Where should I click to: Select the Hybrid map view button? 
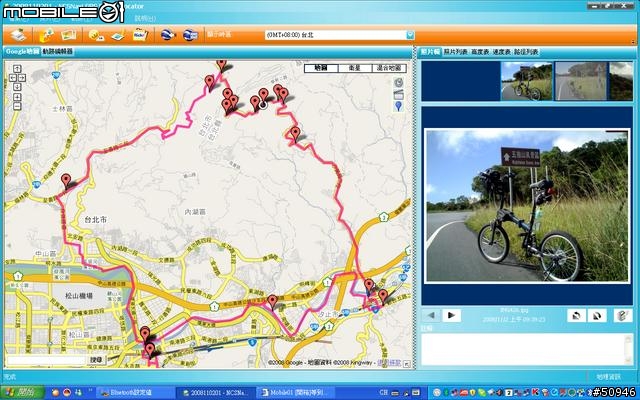pyautogui.click(x=389, y=68)
